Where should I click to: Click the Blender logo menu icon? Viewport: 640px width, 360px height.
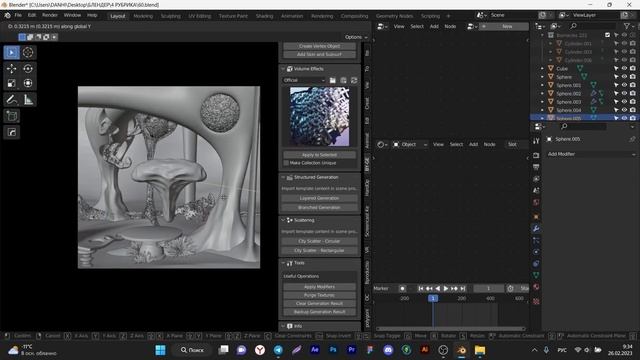(x=7, y=15)
